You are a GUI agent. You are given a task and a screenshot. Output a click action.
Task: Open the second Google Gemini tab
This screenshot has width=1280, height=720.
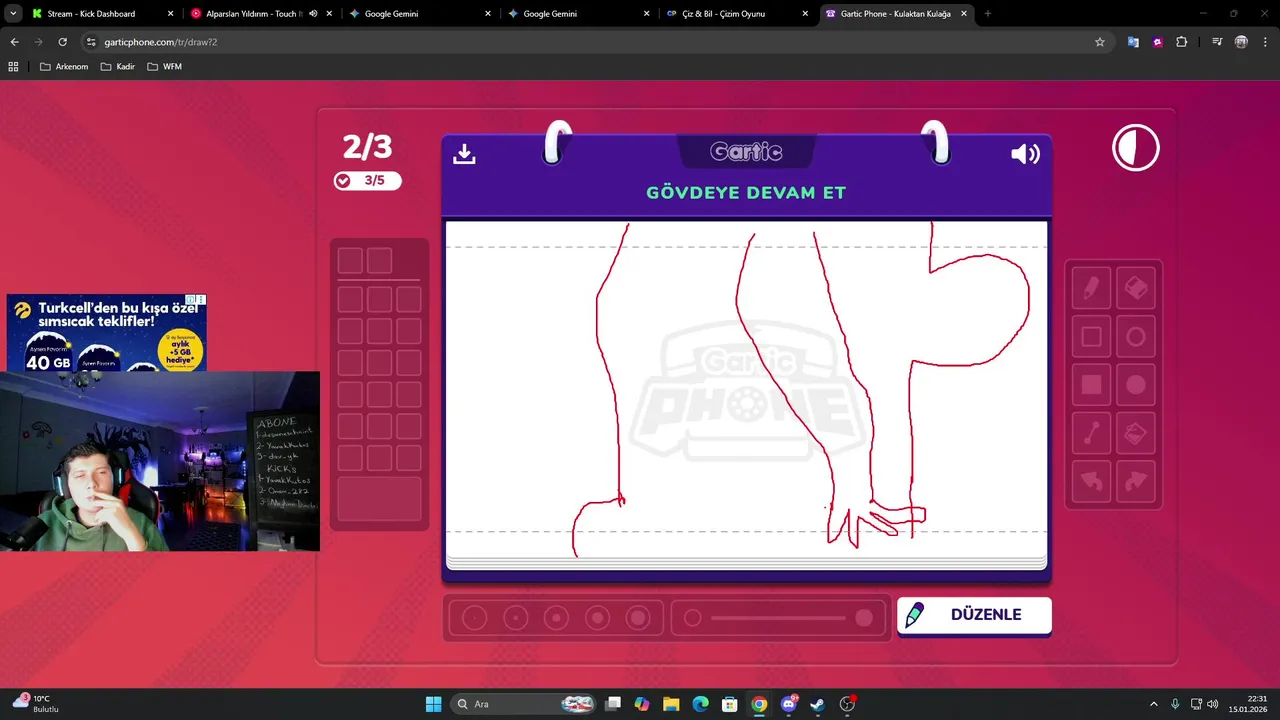click(x=577, y=14)
